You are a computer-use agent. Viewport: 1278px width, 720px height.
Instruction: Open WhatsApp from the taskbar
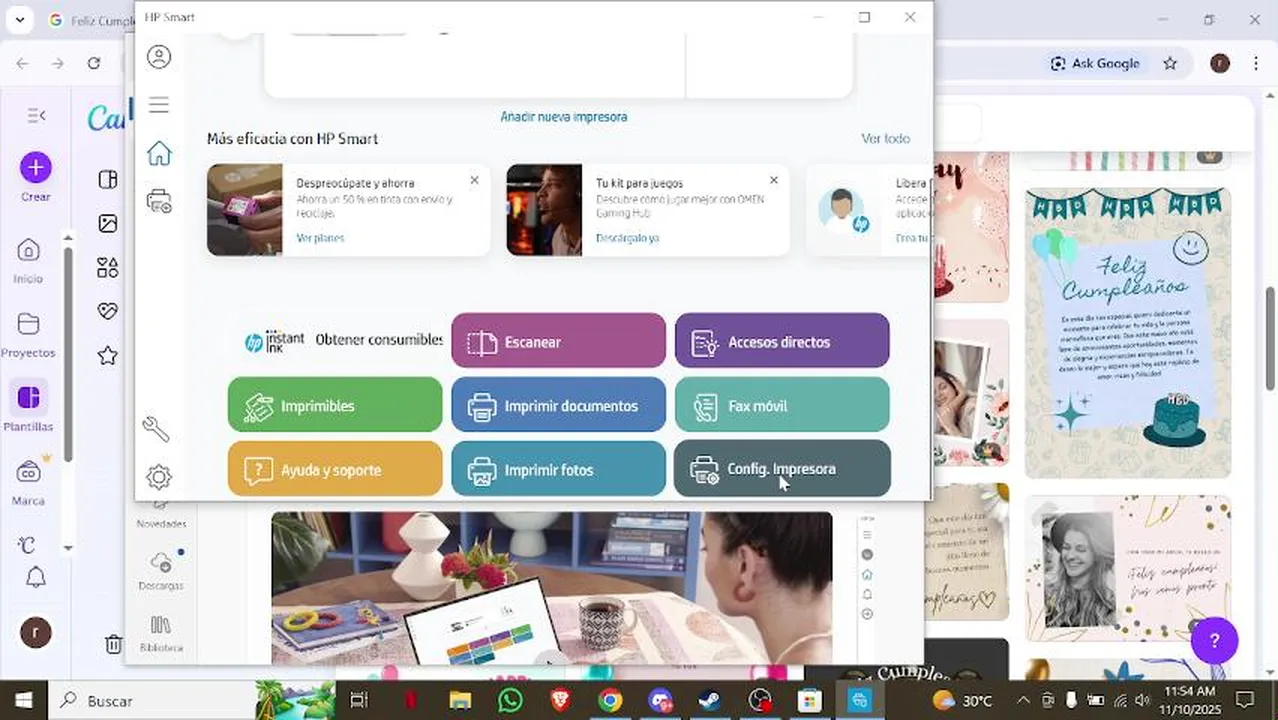510,700
